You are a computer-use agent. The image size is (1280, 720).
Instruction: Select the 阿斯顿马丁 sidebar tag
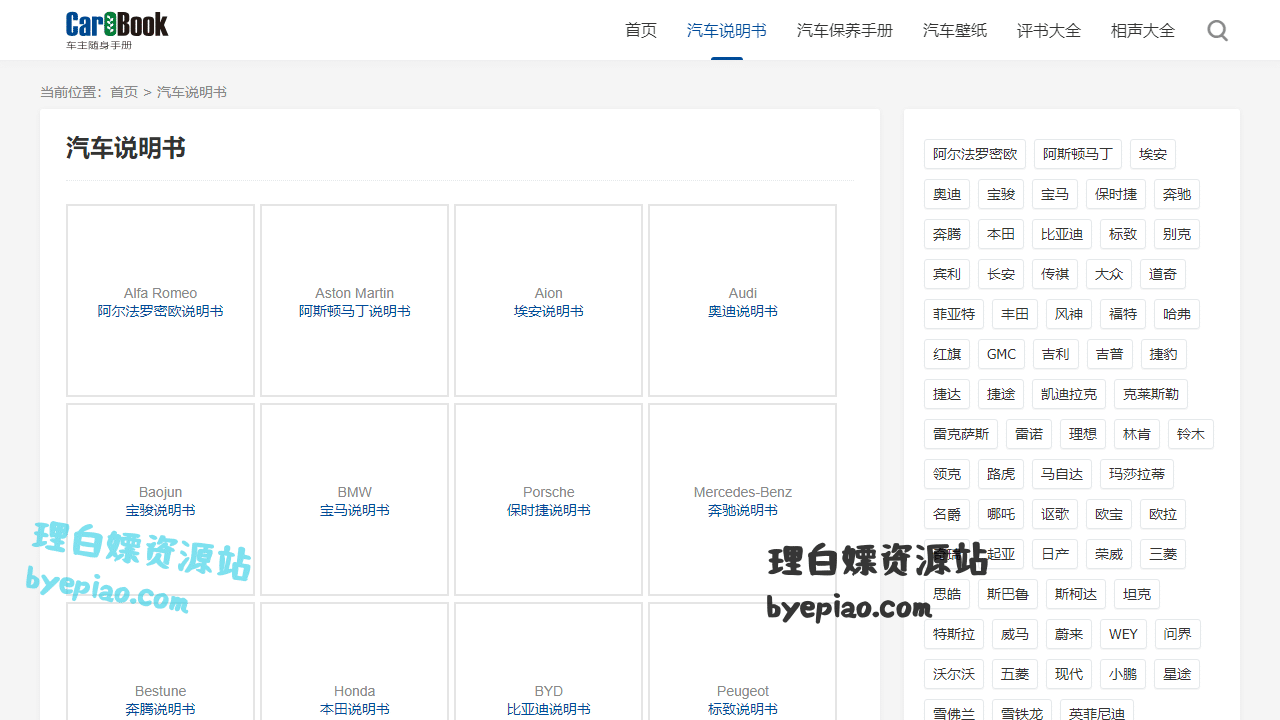[1078, 154]
